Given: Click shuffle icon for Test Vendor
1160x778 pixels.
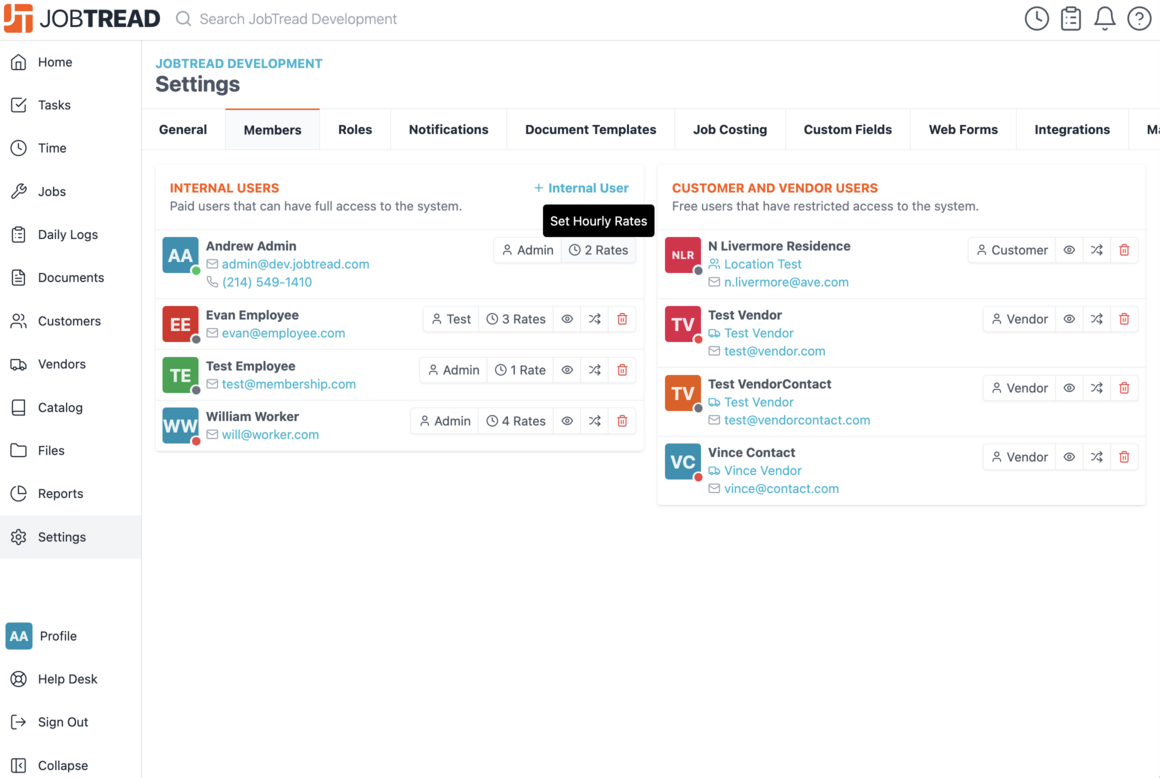Looking at the screenshot, I should click(x=1096, y=319).
